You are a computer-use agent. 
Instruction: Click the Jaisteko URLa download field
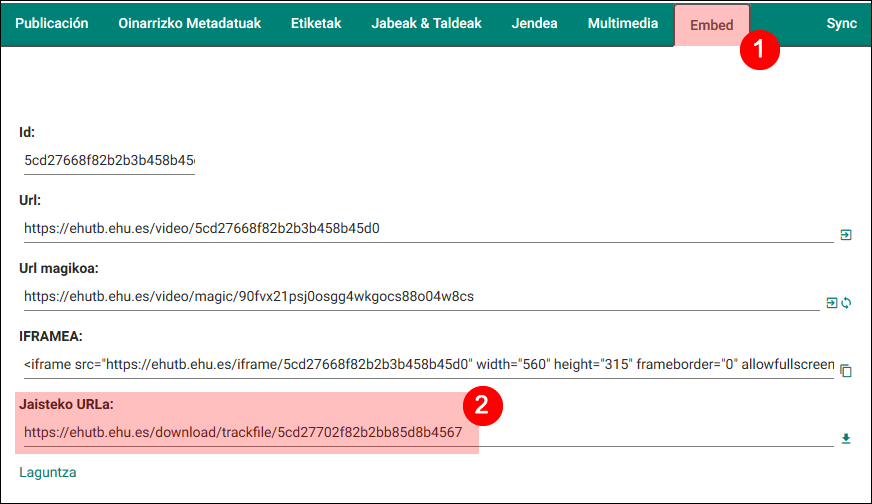click(420, 433)
